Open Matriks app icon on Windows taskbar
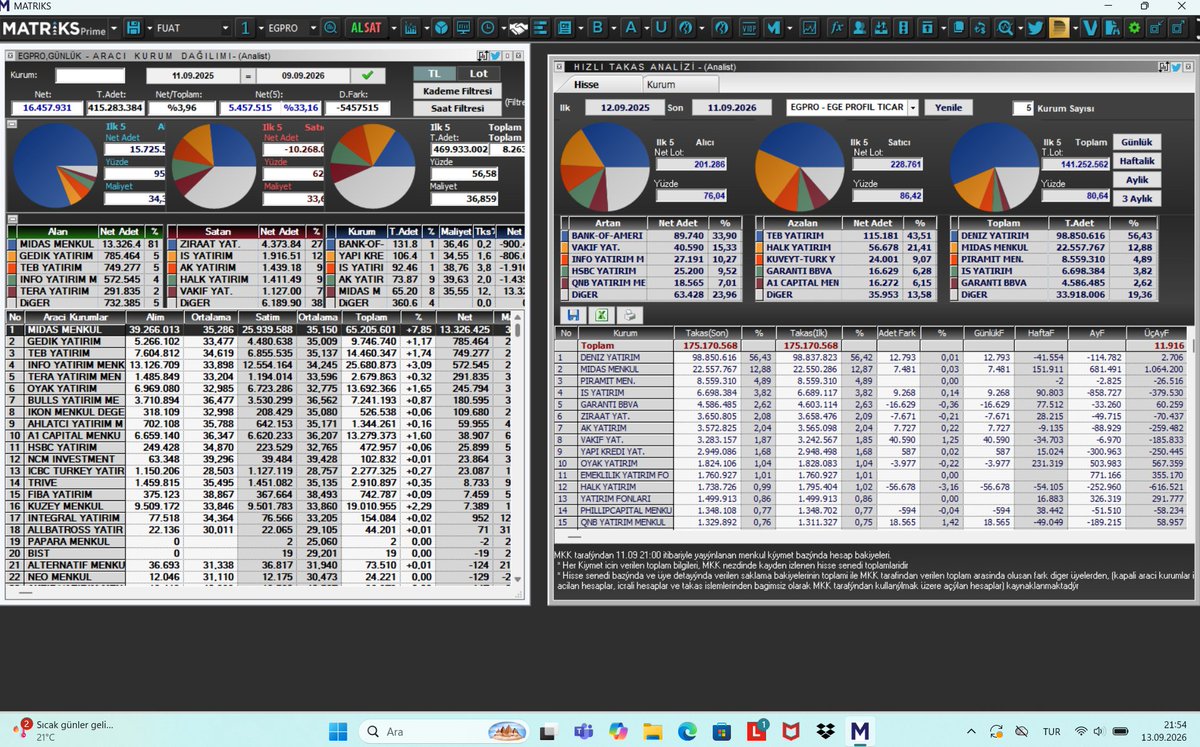The image size is (1200, 747). (859, 731)
